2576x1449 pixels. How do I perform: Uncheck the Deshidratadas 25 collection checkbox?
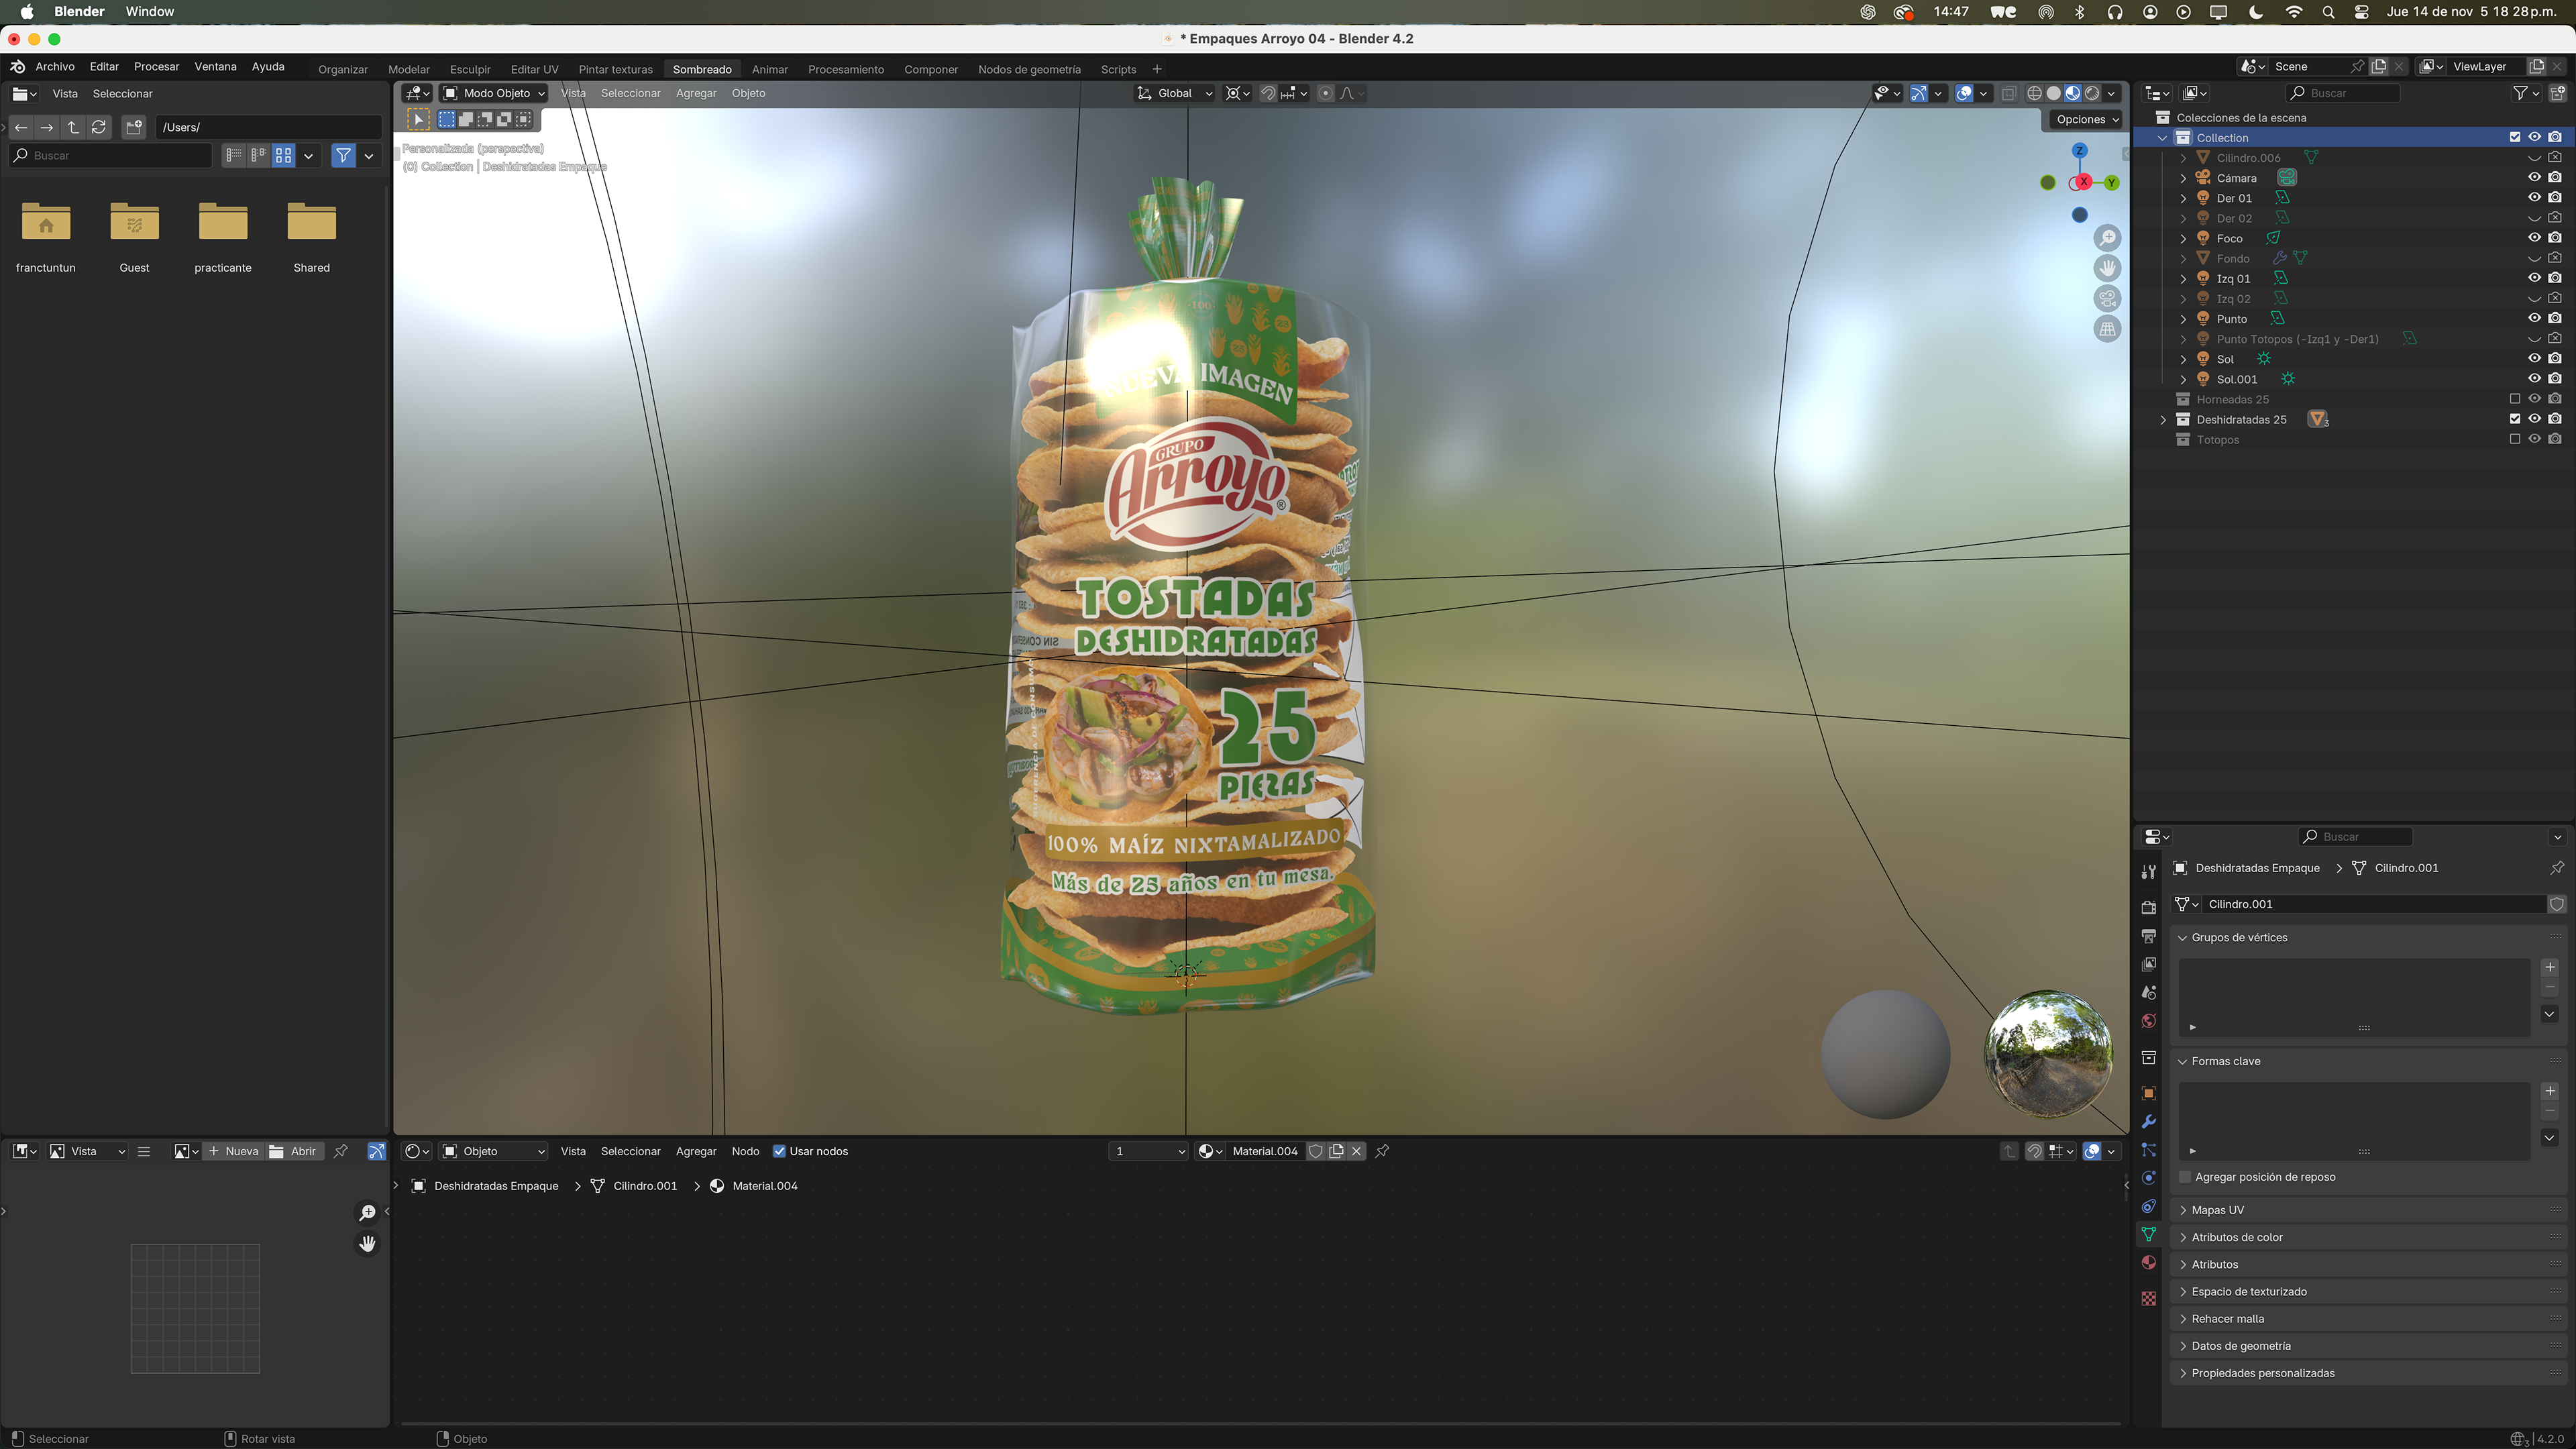[2515, 419]
